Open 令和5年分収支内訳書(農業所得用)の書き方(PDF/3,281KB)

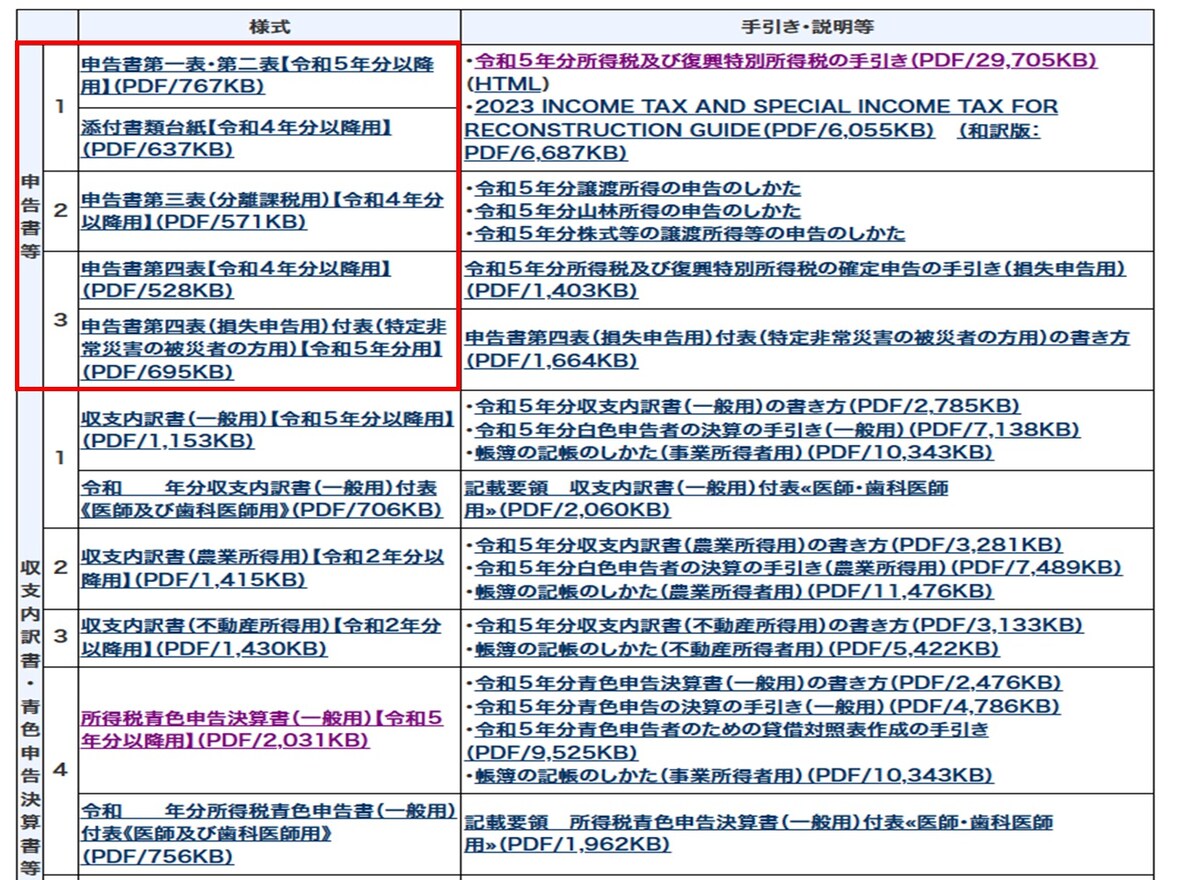pyautogui.click(x=768, y=546)
